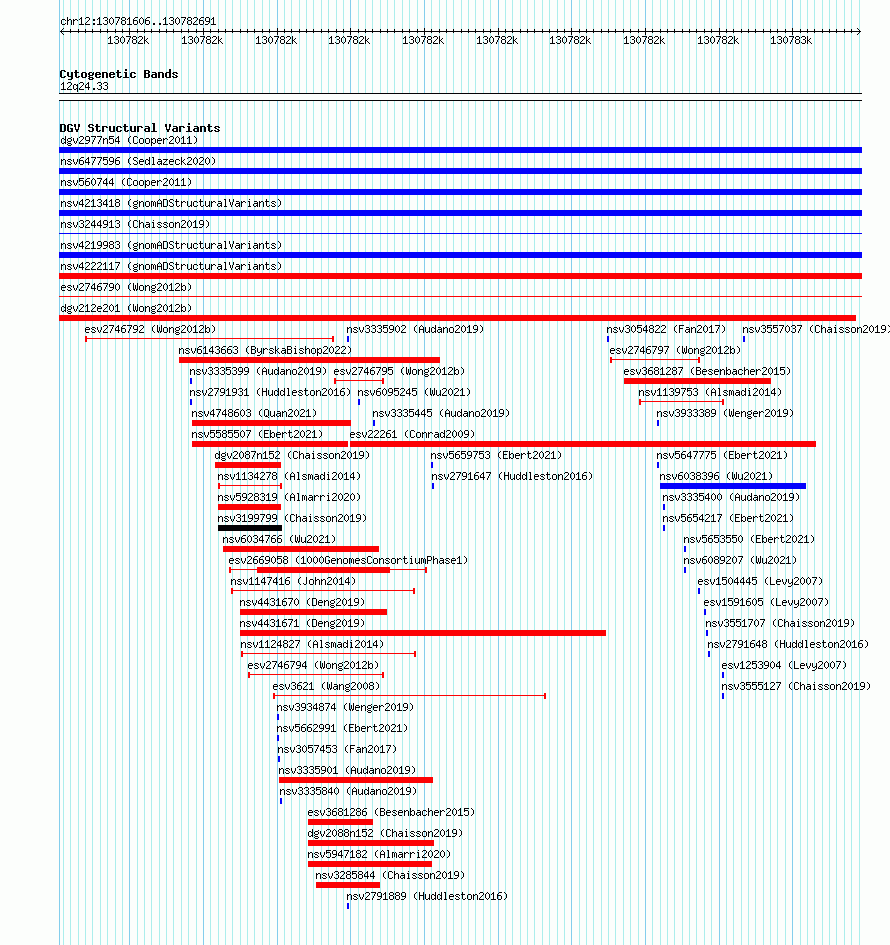This screenshot has width=890, height=945.
Task: Click esv22261 (Conrad2009) label
Action: (x=412, y=435)
